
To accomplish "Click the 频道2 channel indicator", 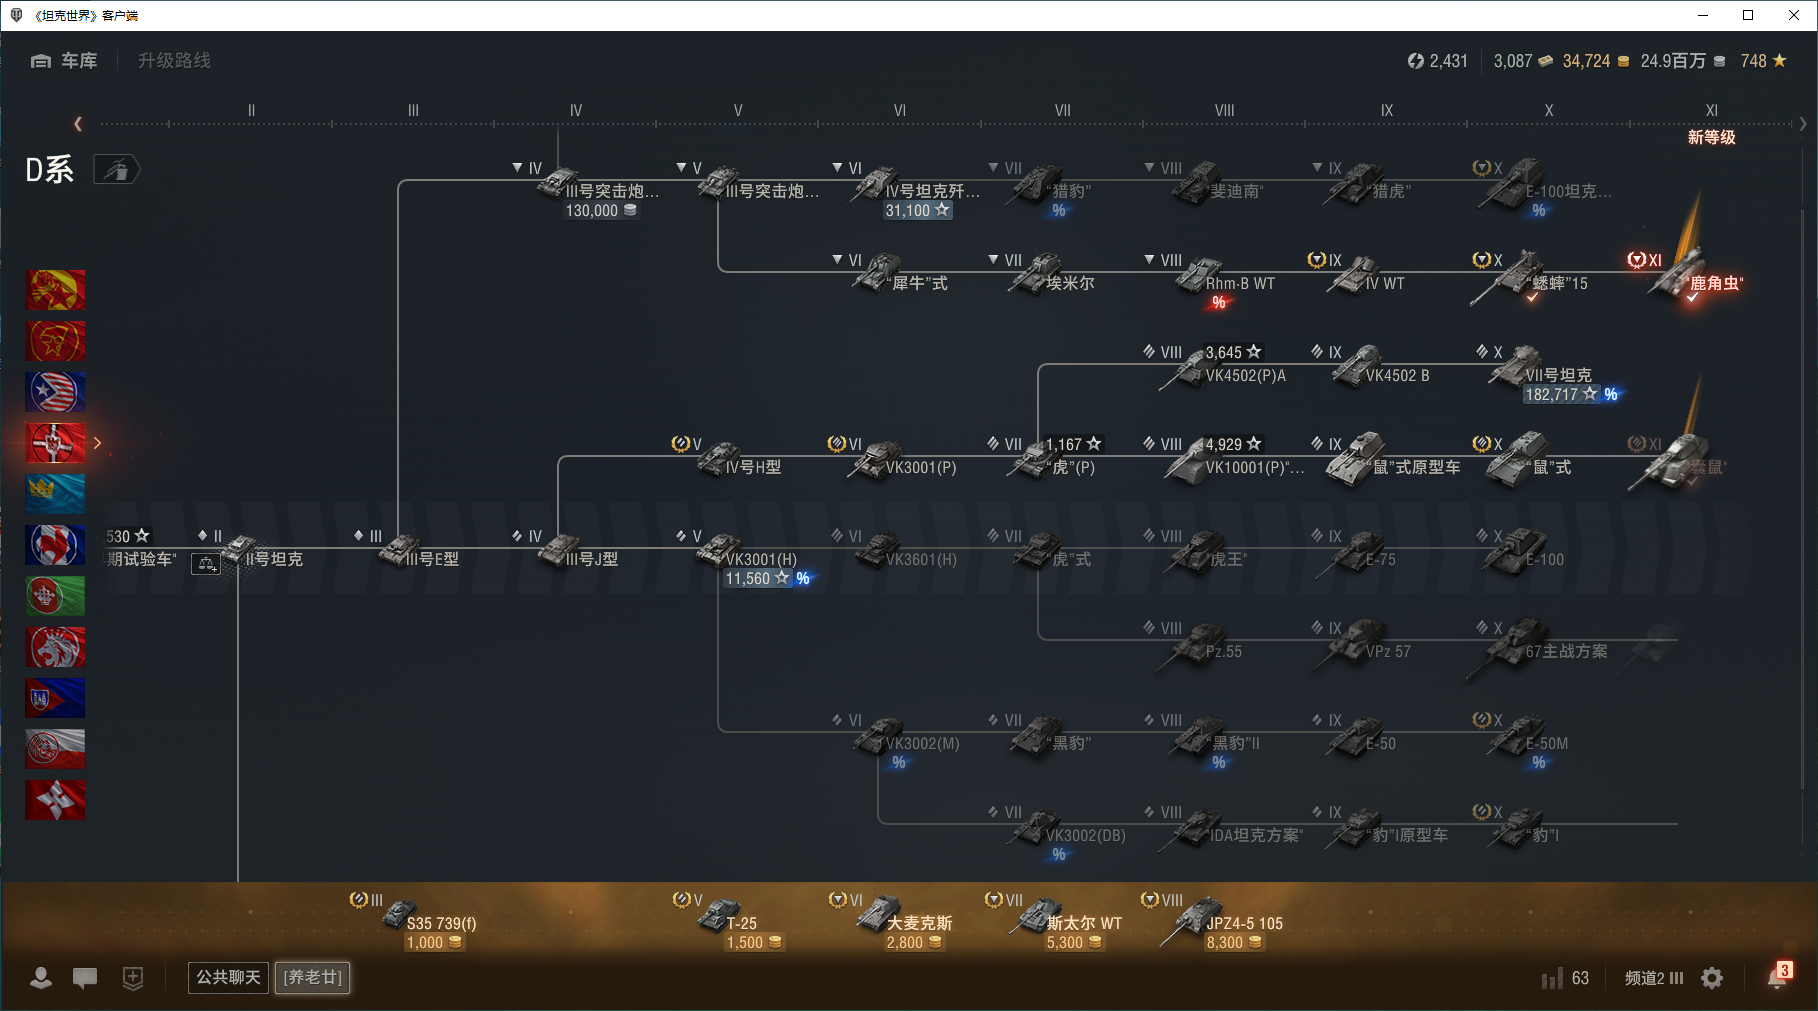I will (1654, 978).
